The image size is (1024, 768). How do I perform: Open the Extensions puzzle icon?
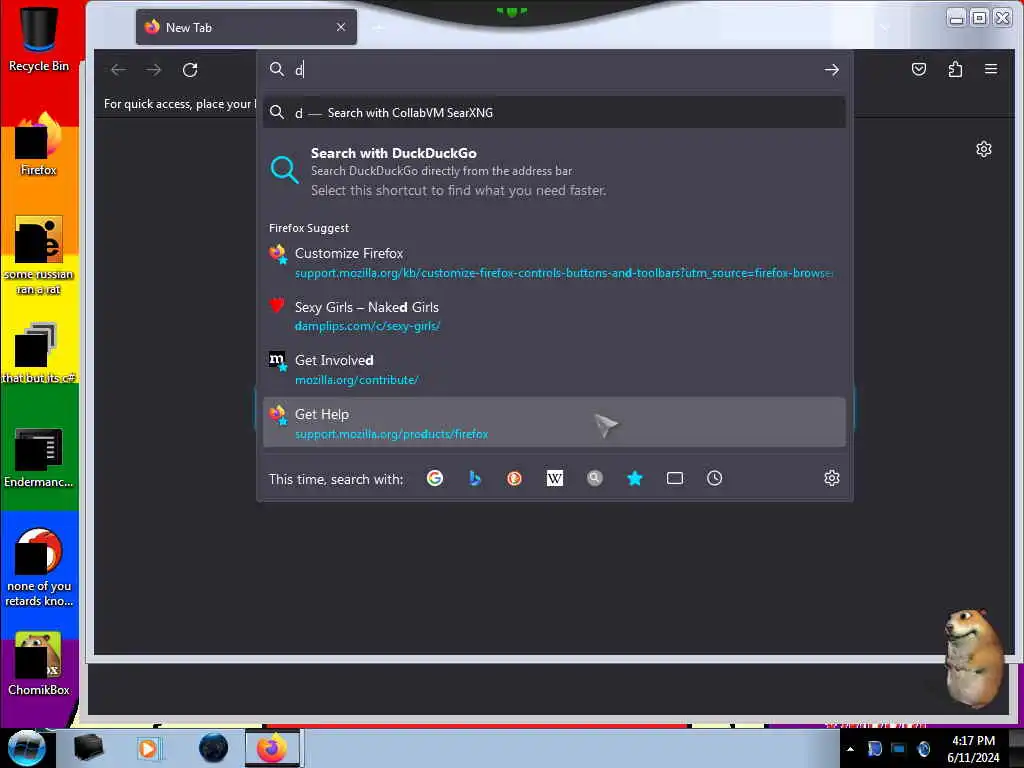coord(955,69)
